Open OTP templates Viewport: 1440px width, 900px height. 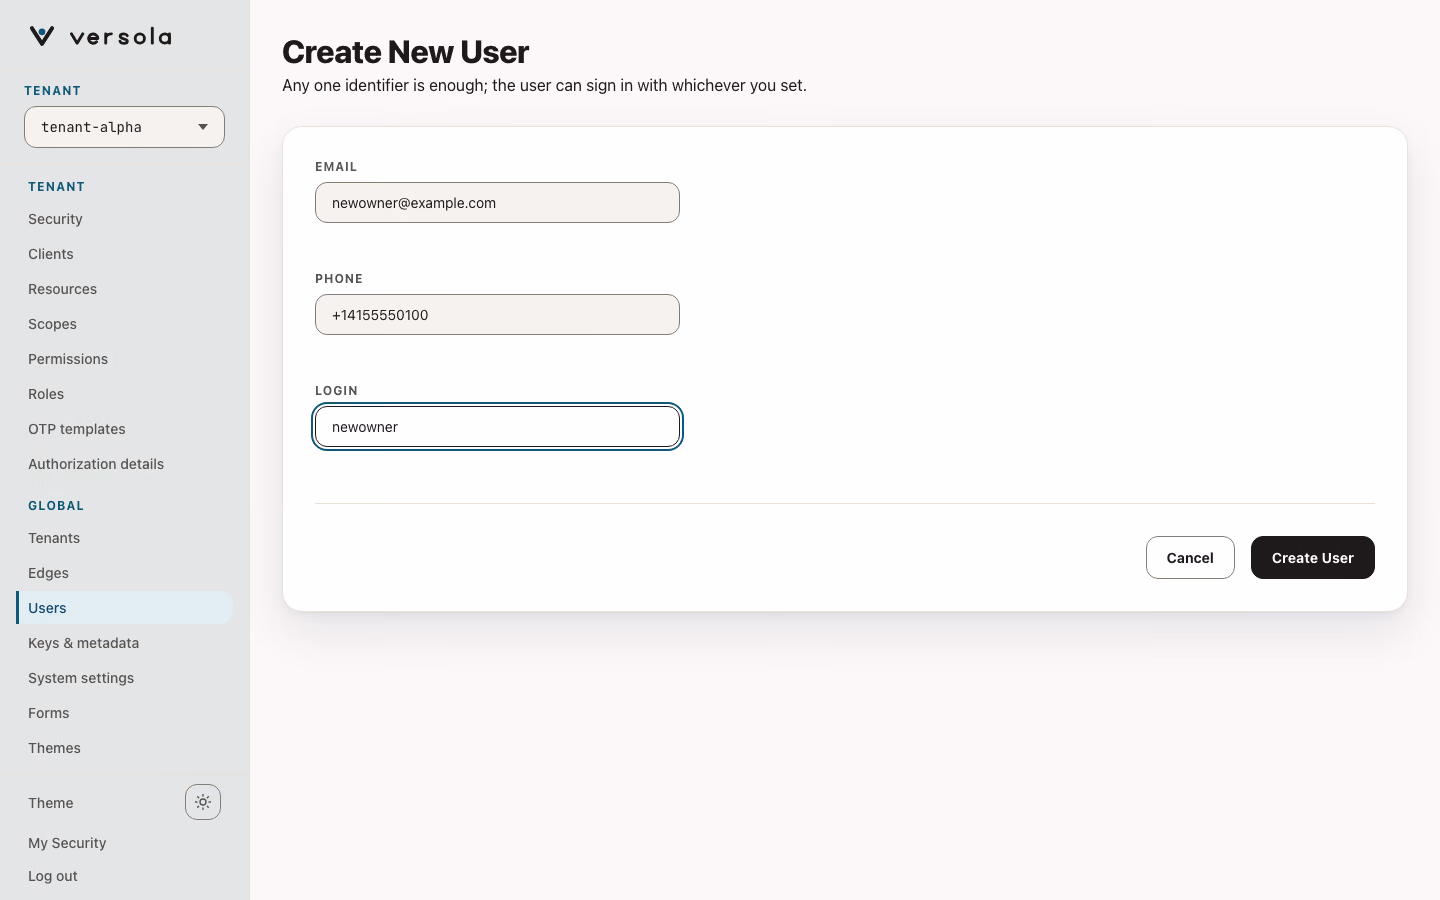tap(77, 429)
